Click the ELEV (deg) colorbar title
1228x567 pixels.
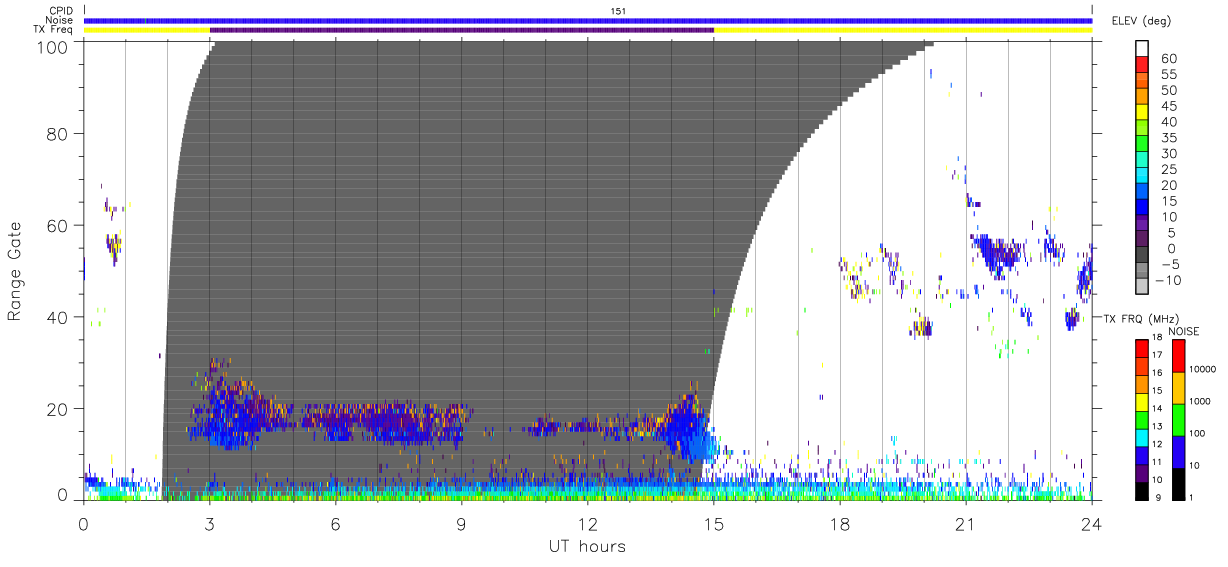click(x=1142, y=20)
